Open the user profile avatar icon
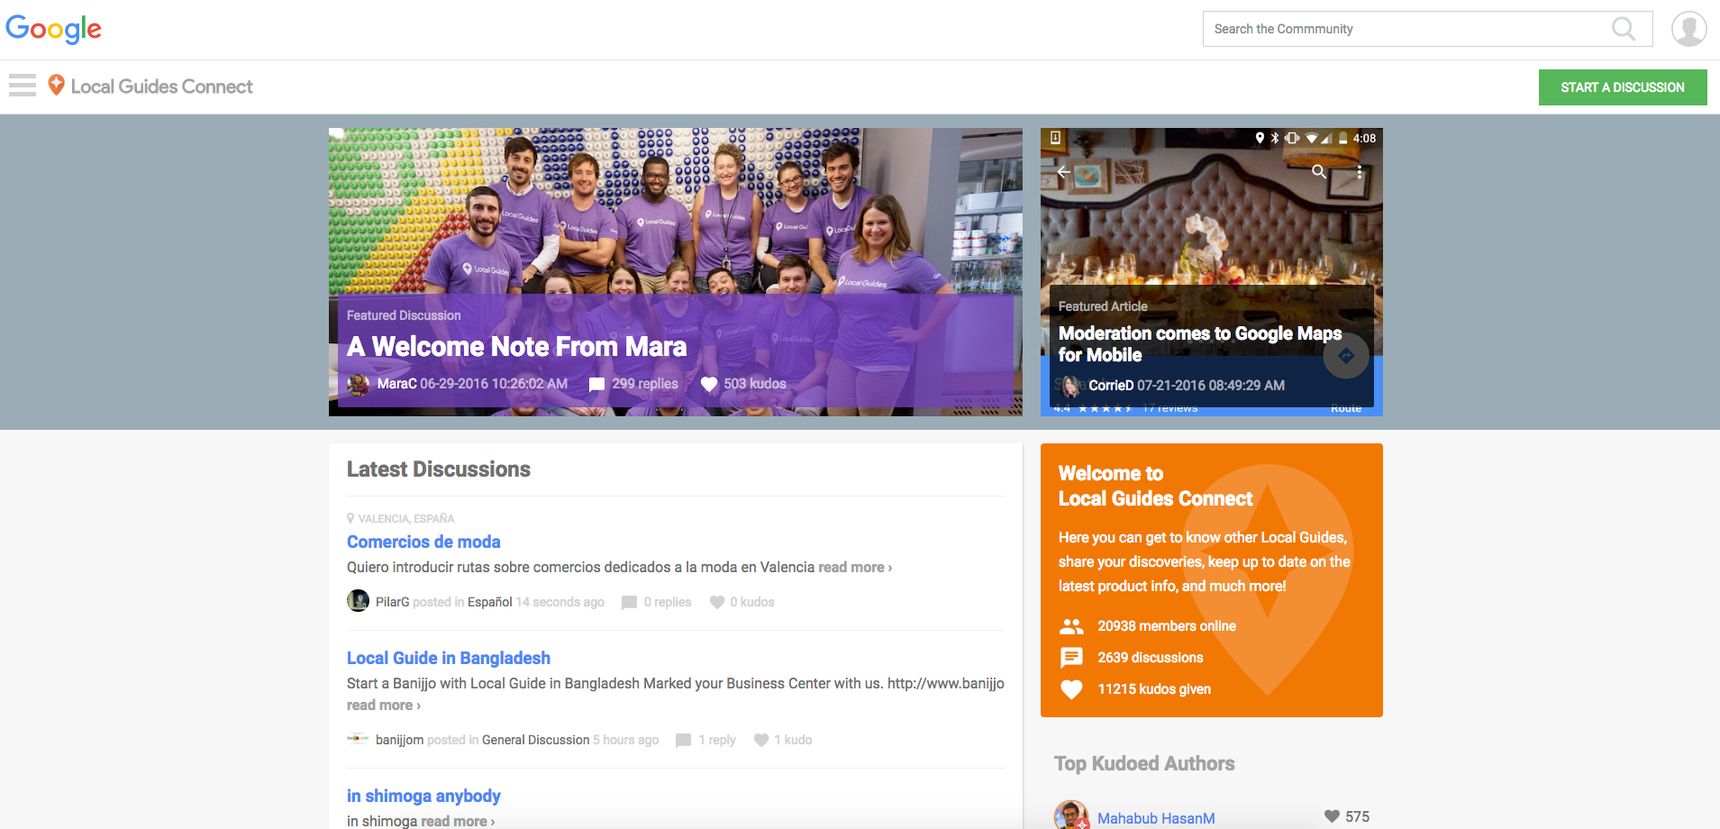This screenshot has height=829, width=1720. tap(1689, 29)
